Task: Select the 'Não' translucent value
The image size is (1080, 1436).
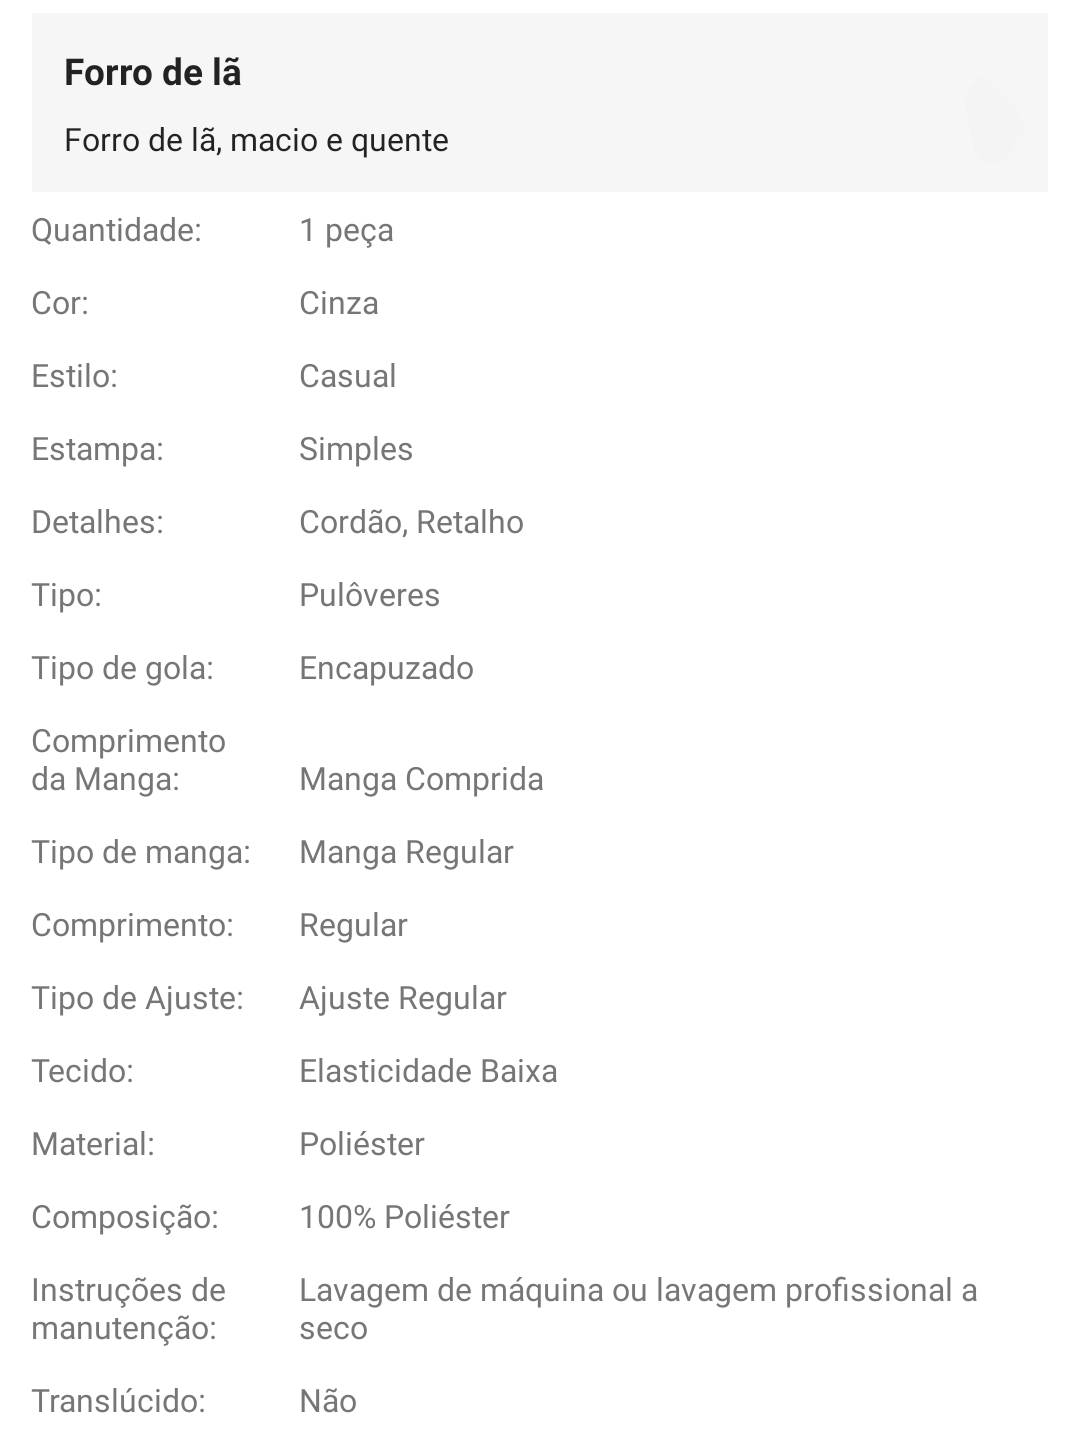Action: point(328,1402)
